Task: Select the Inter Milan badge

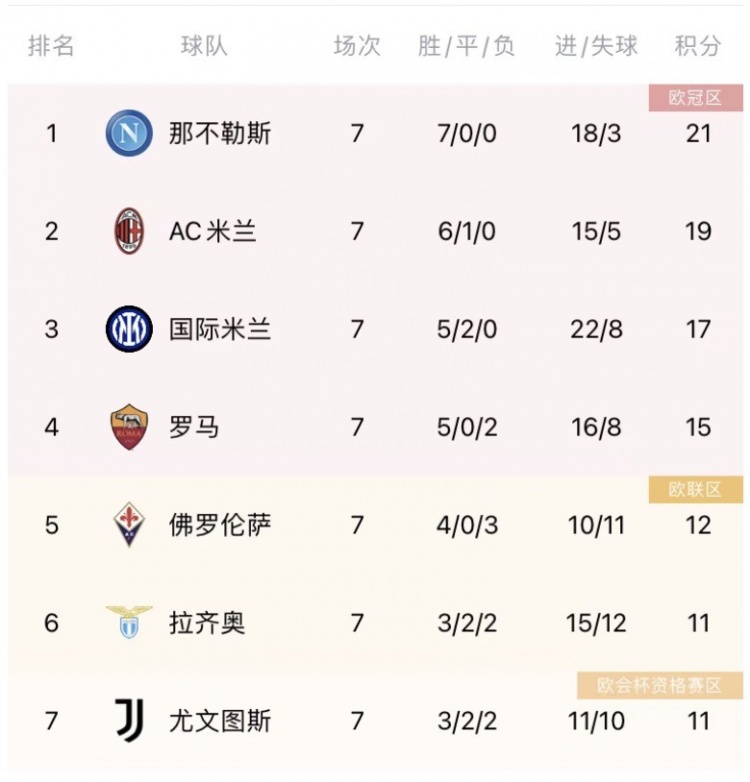Action: tap(129, 329)
